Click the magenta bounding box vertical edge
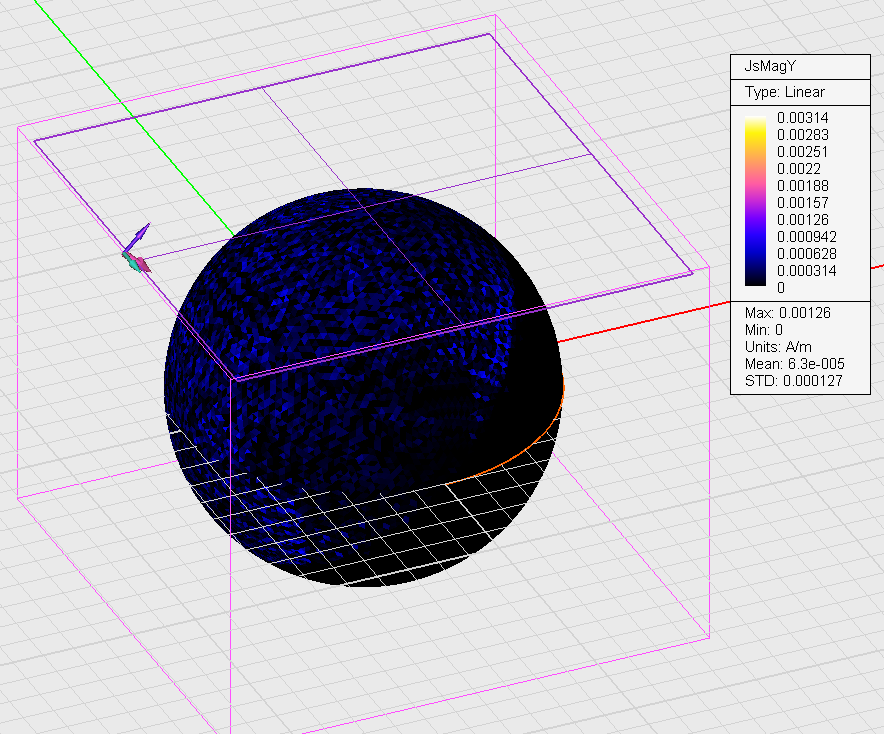The width and height of the screenshot is (884, 734). pos(708,450)
